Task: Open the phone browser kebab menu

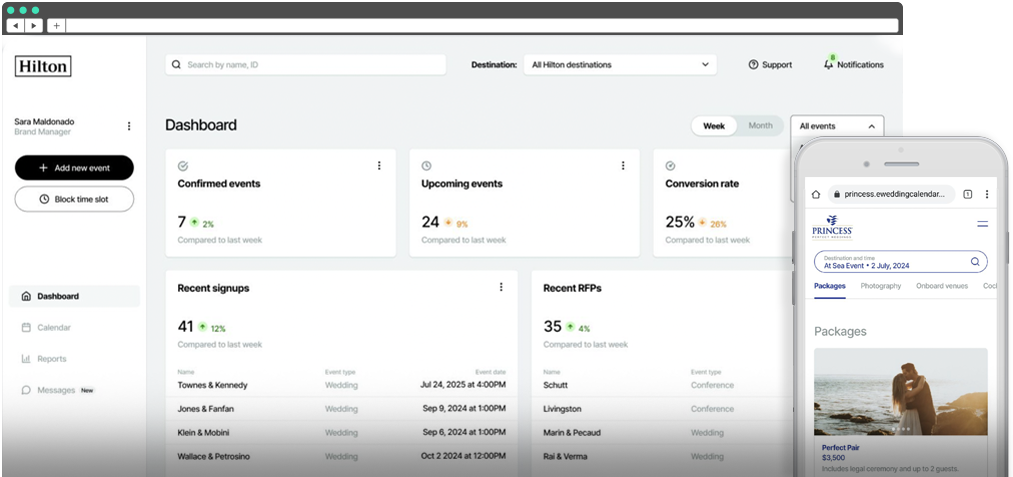Action: pos(987,194)
